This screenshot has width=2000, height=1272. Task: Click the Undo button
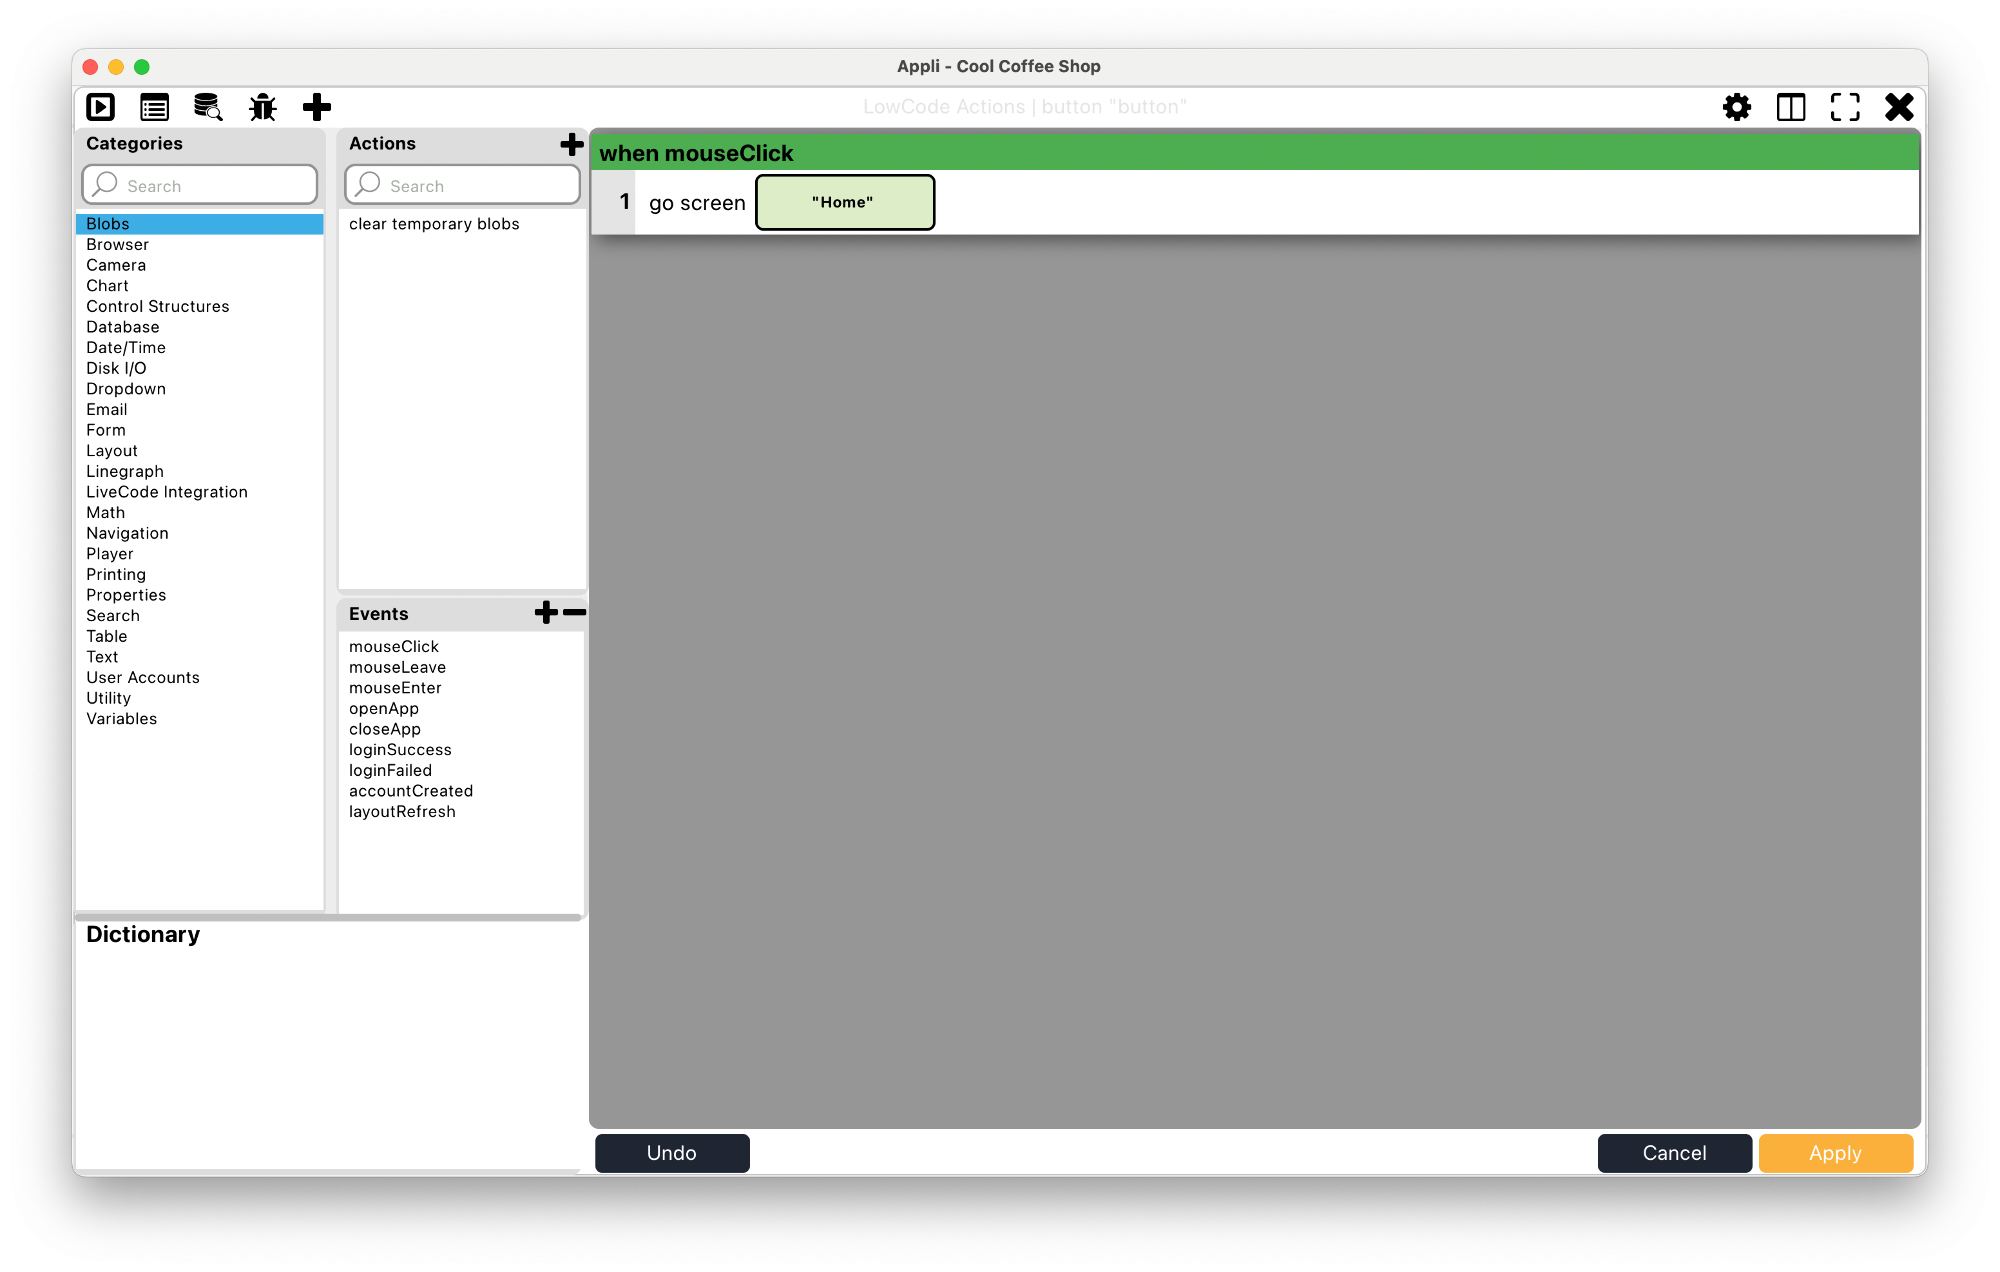click(671, 1153)
